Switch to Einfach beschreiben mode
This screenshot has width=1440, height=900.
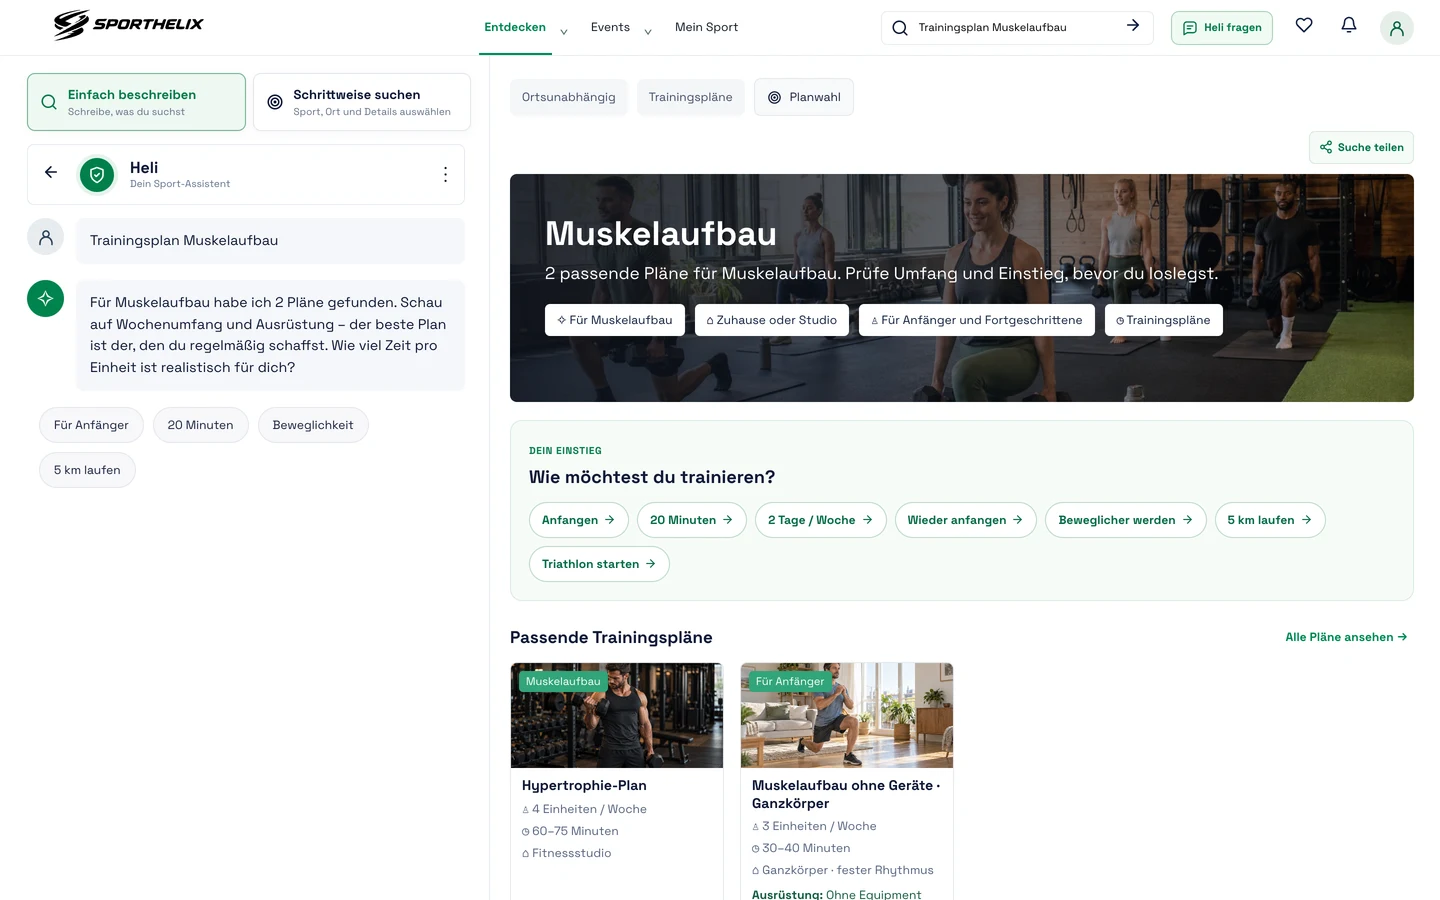[x=136, y=102]
